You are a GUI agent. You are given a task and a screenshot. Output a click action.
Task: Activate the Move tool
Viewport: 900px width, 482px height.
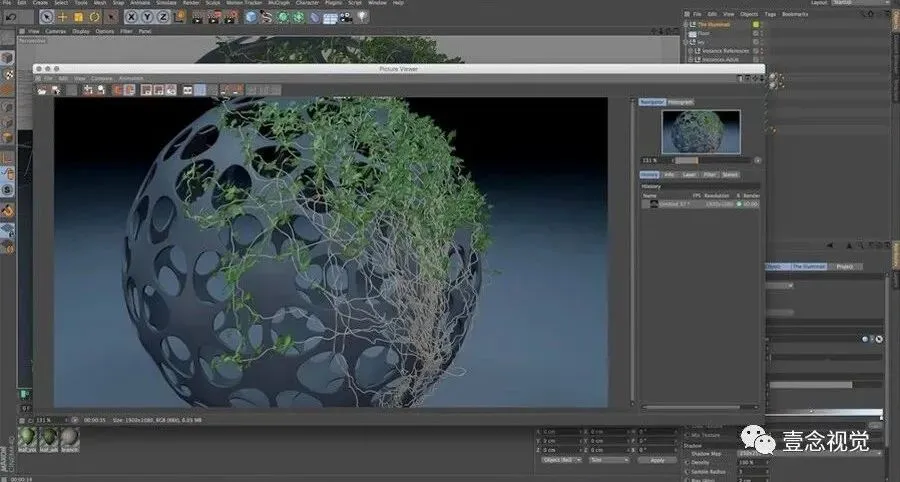(62, 17)
